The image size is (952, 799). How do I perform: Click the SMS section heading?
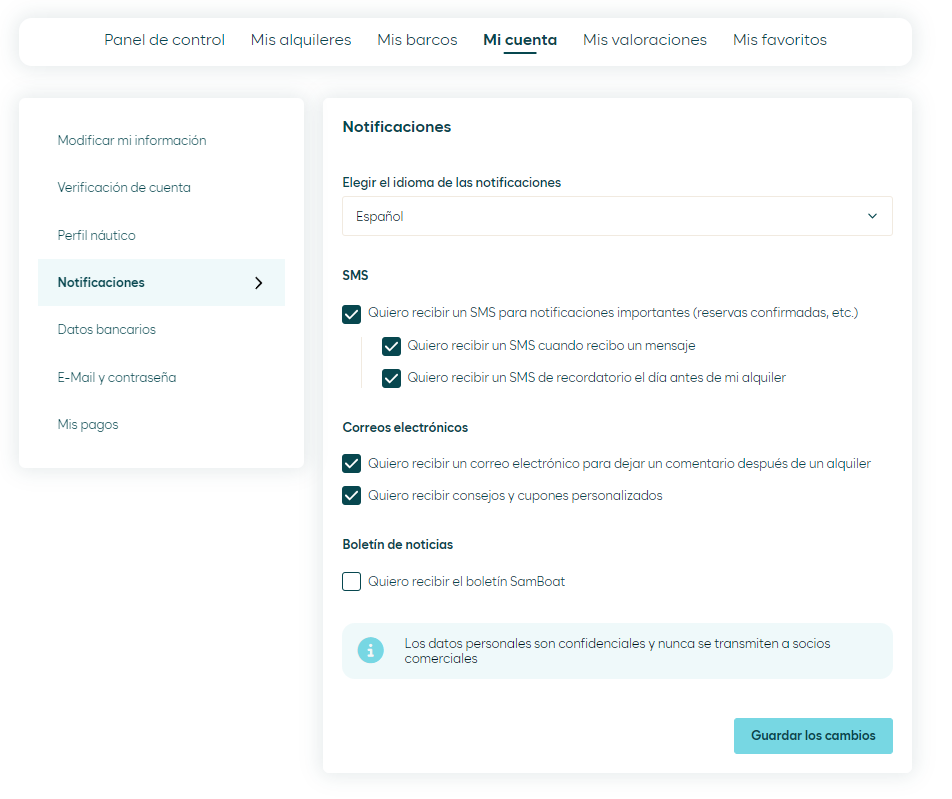click(x=355, y=276)
